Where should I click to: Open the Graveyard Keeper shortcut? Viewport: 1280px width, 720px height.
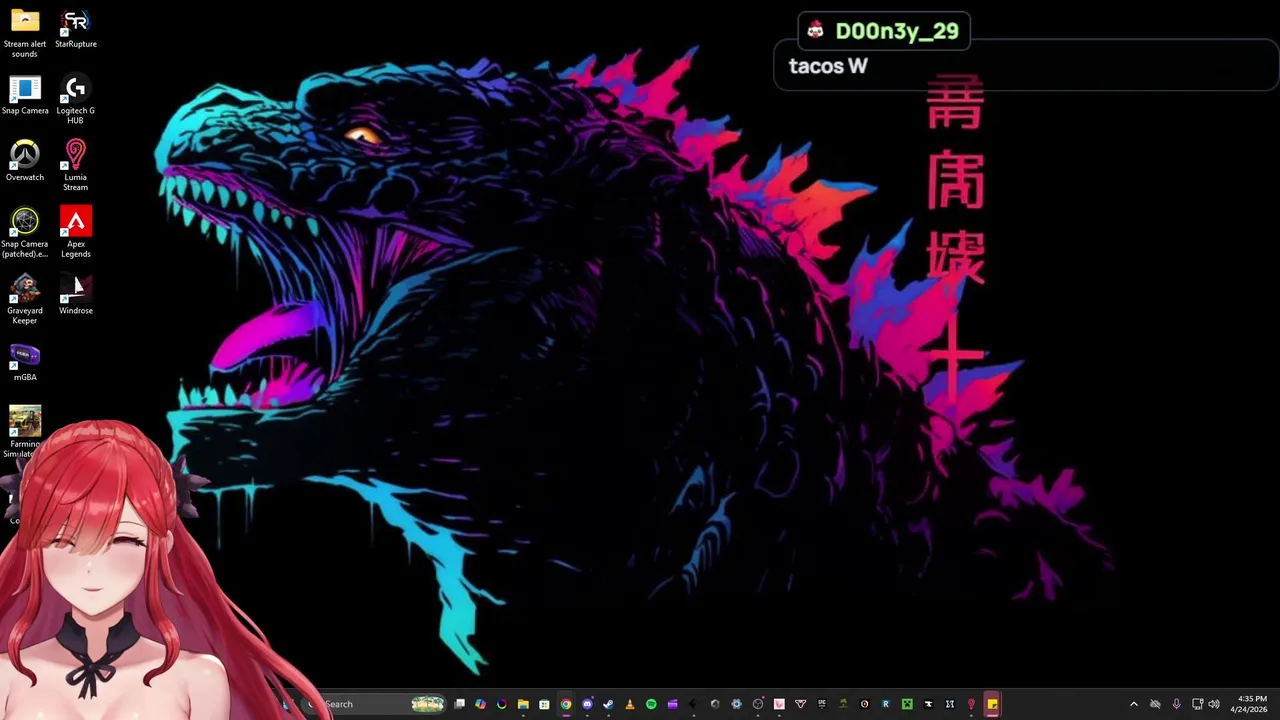25,300
